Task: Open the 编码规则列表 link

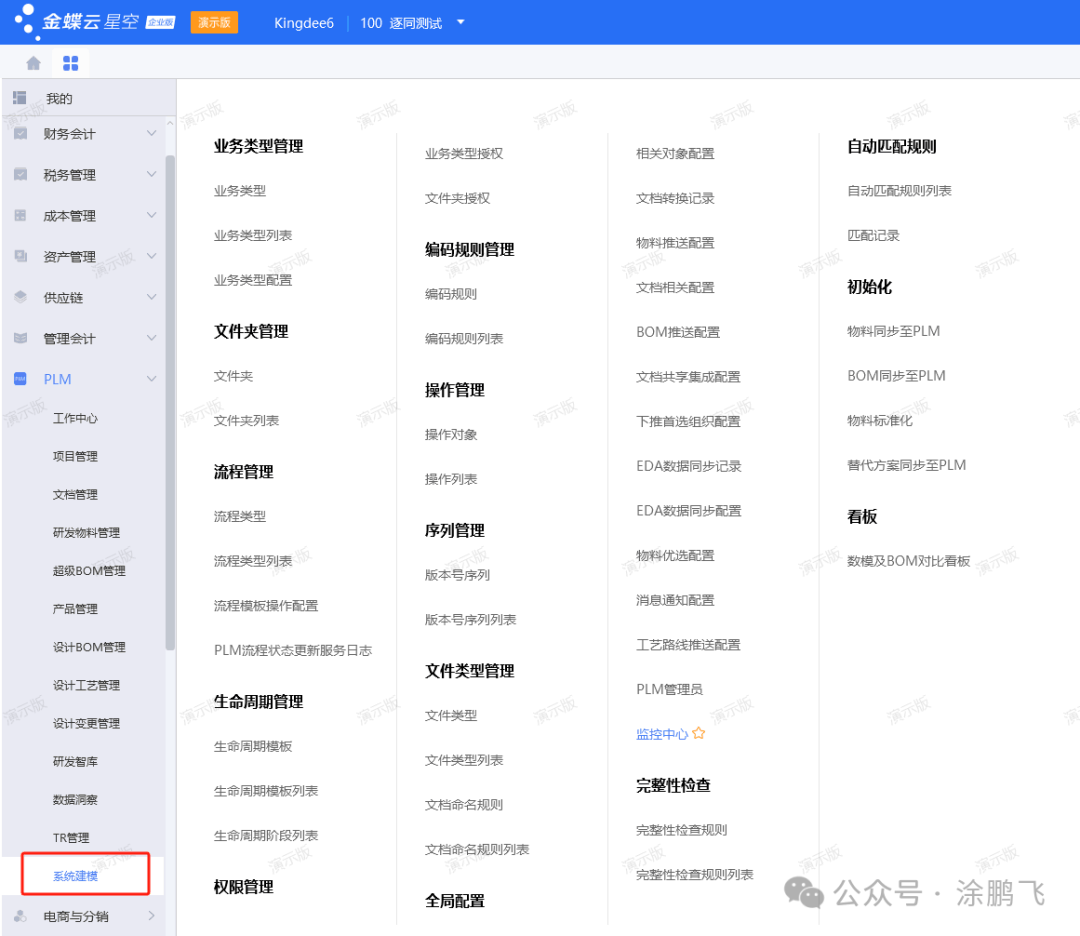Action: 464,339
